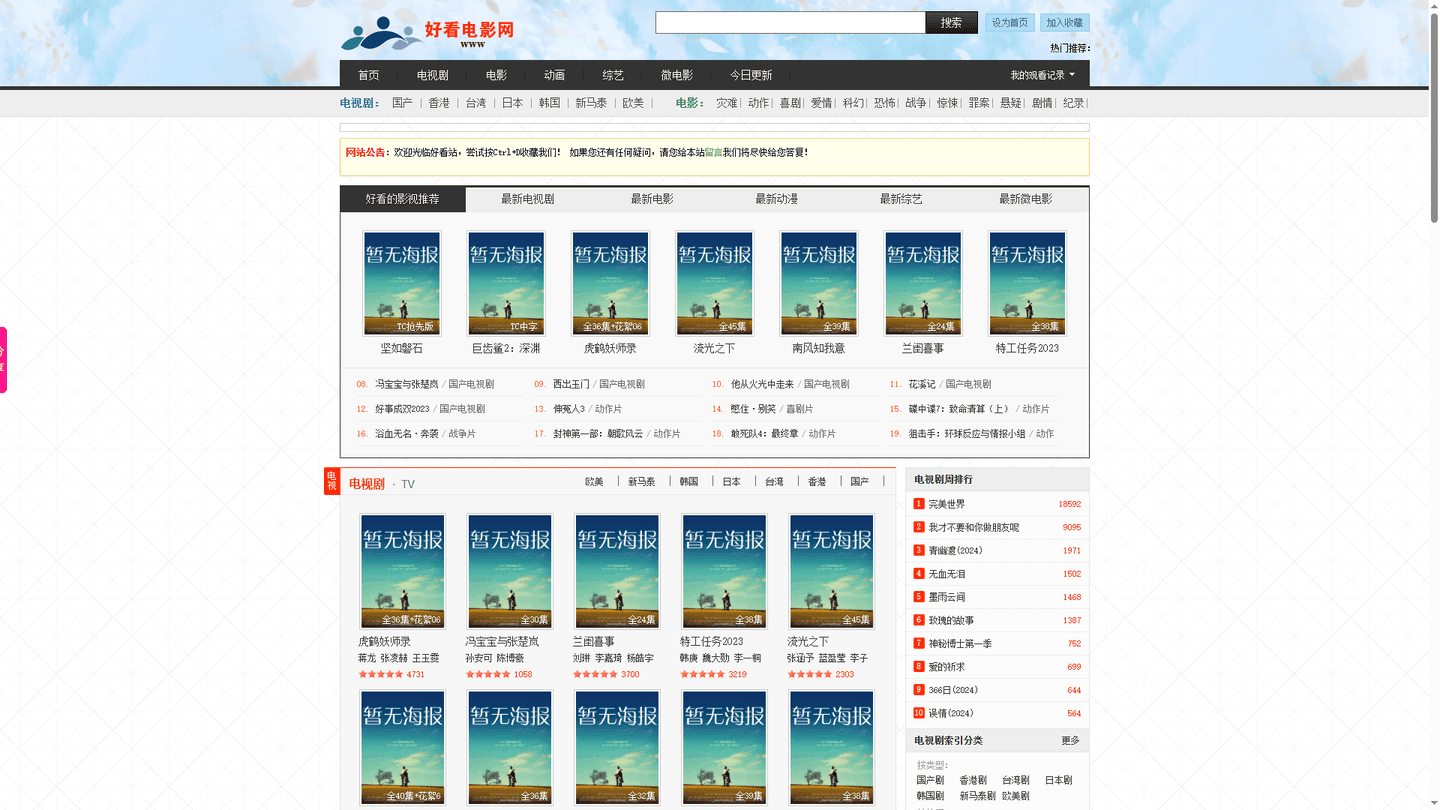Open 巨齿鲨2：深渊 poster thumbnail

pyautogui.click(x=506, y=284)
